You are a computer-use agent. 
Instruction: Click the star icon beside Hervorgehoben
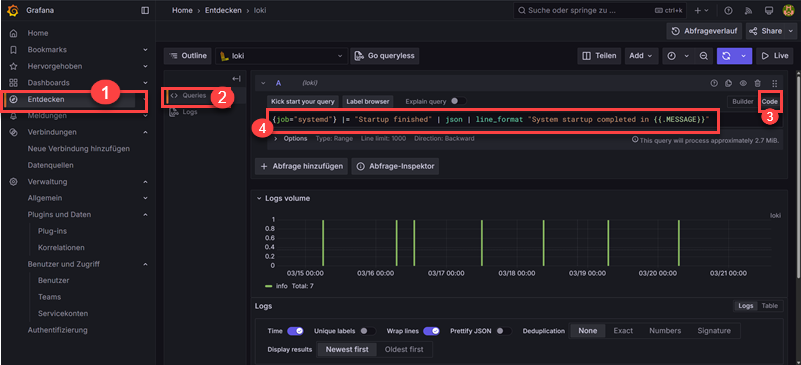tap(14, 66)
